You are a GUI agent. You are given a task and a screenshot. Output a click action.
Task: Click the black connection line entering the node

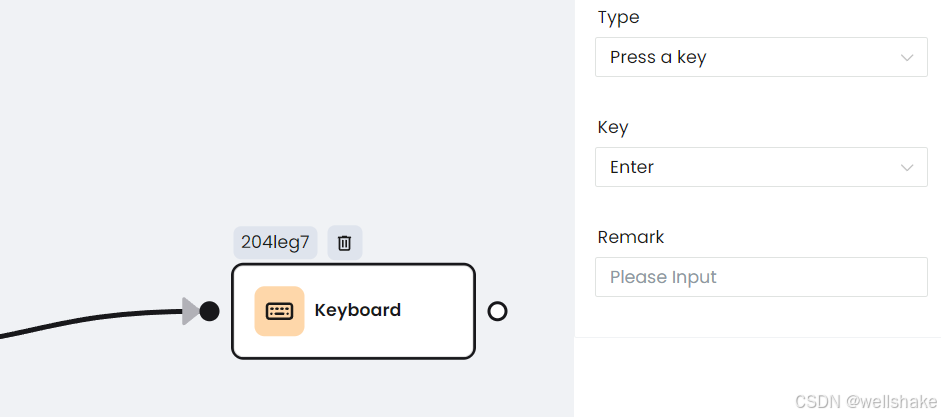[90, 320]
